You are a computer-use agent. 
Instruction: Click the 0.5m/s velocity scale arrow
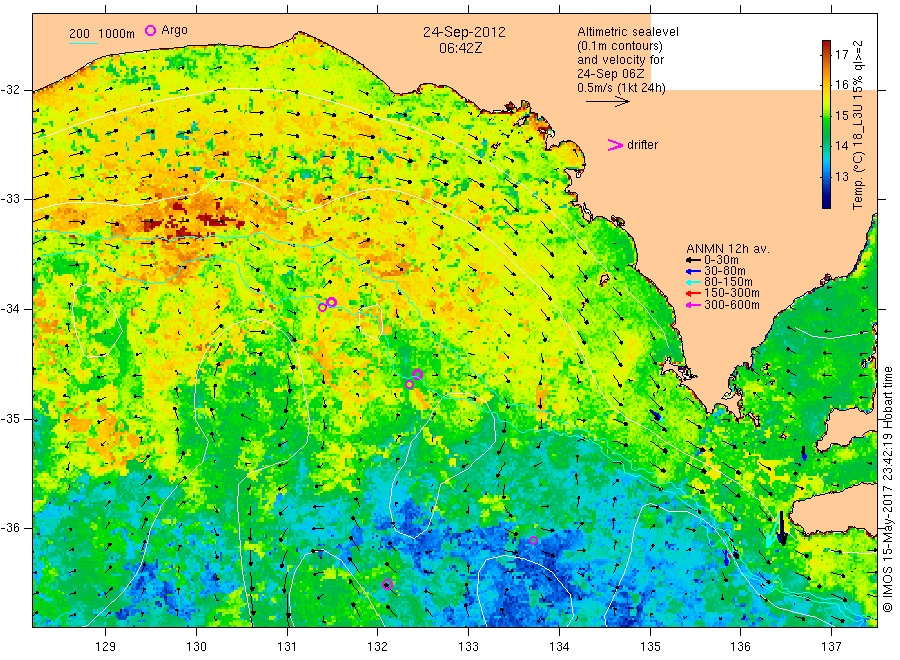click(x=608, y=102)
